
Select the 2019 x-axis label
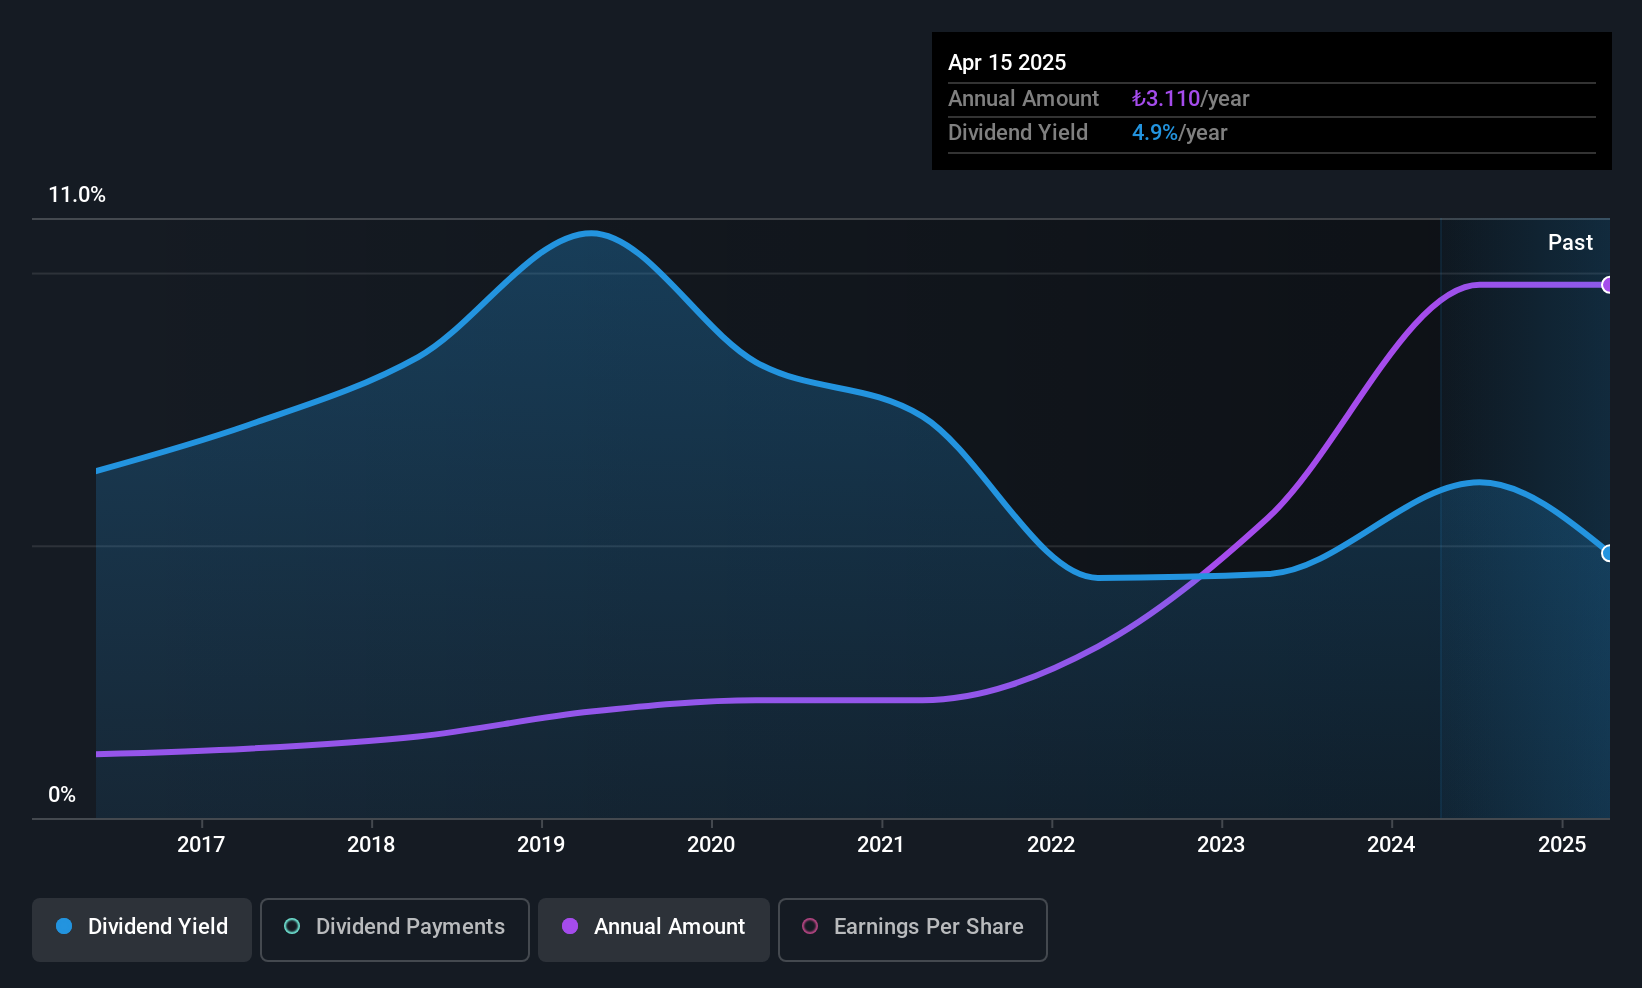tap(541, 844)
